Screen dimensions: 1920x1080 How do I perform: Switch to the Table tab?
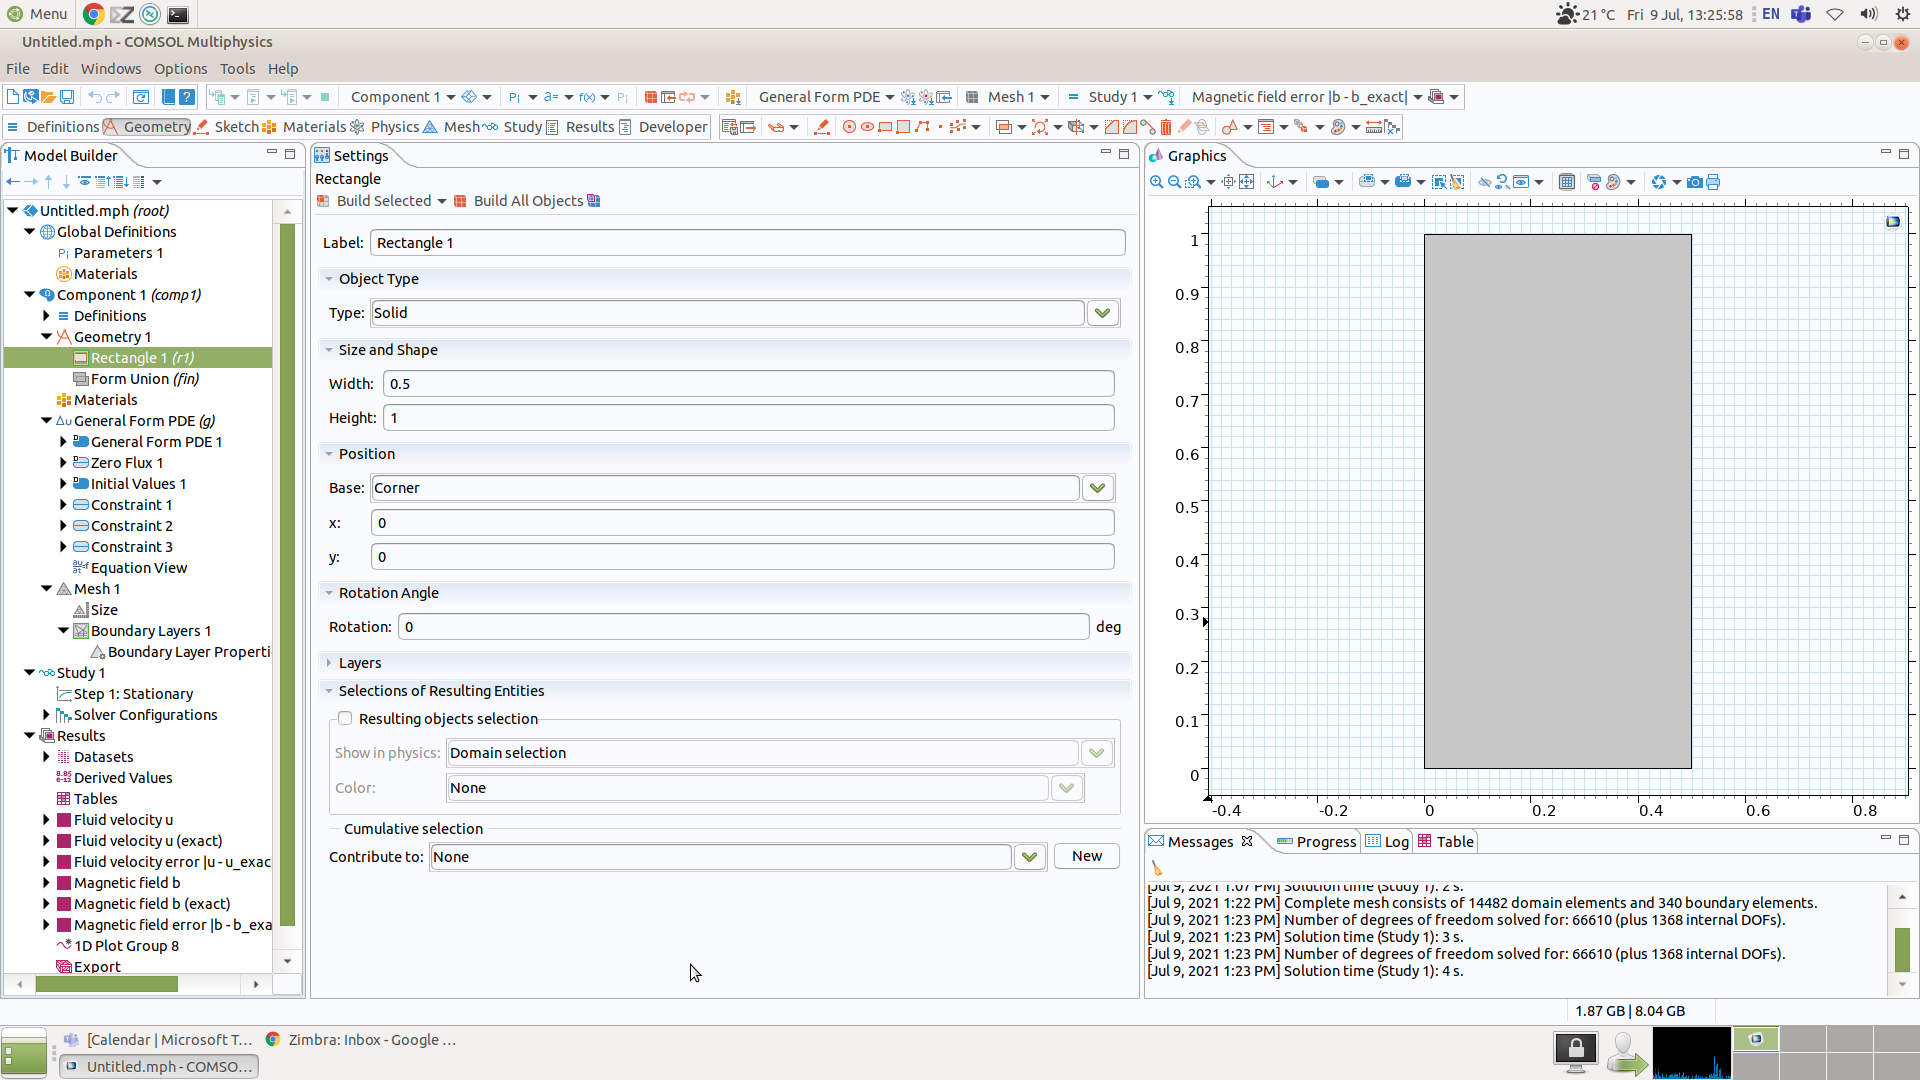(1446, 842)
